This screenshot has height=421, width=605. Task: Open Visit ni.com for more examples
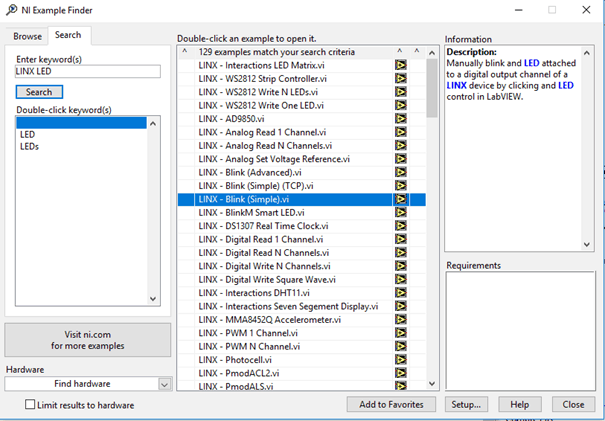pyautogui.click(x=86, y=340)
